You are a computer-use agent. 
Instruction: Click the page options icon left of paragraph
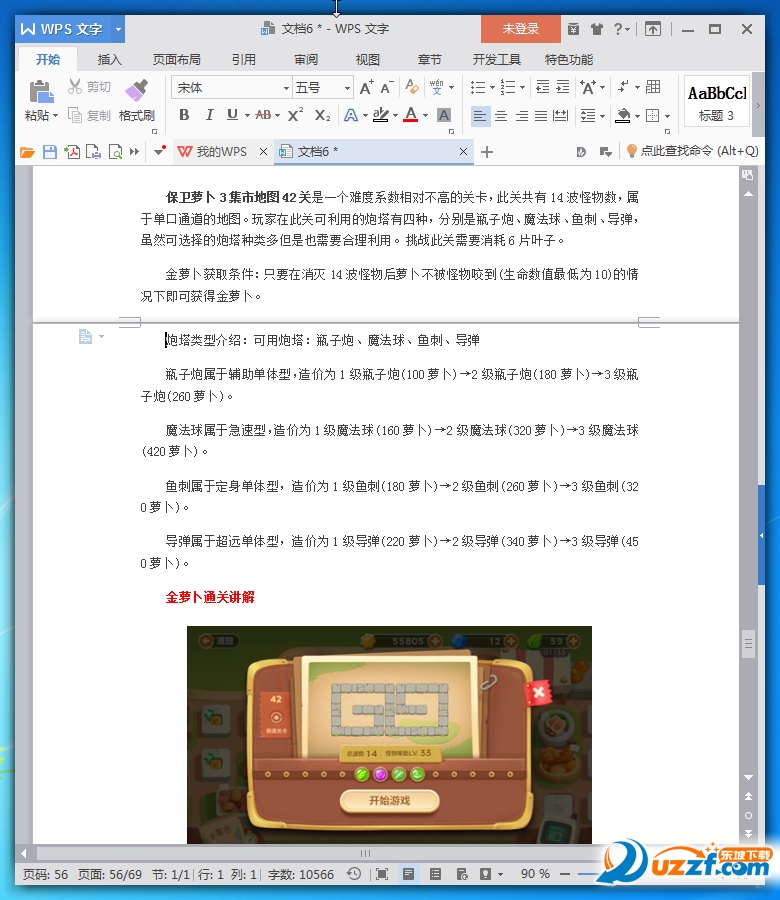click(86, 336)
